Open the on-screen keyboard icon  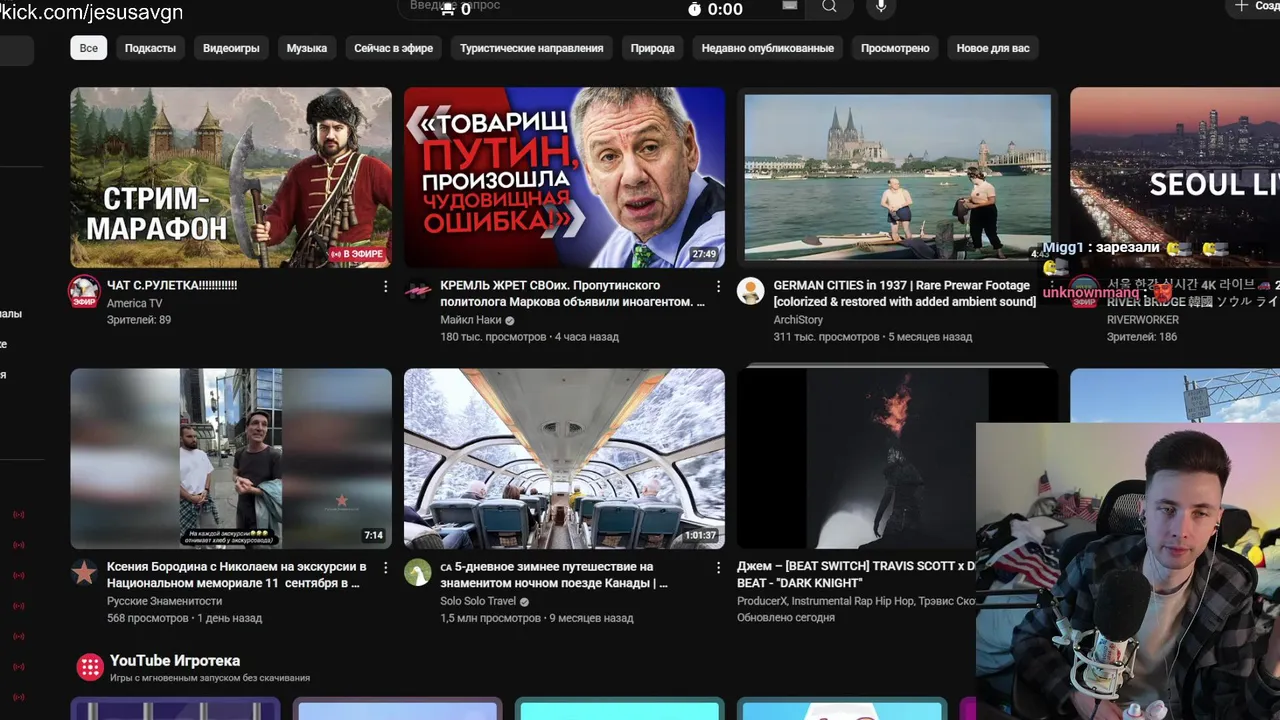790,6
